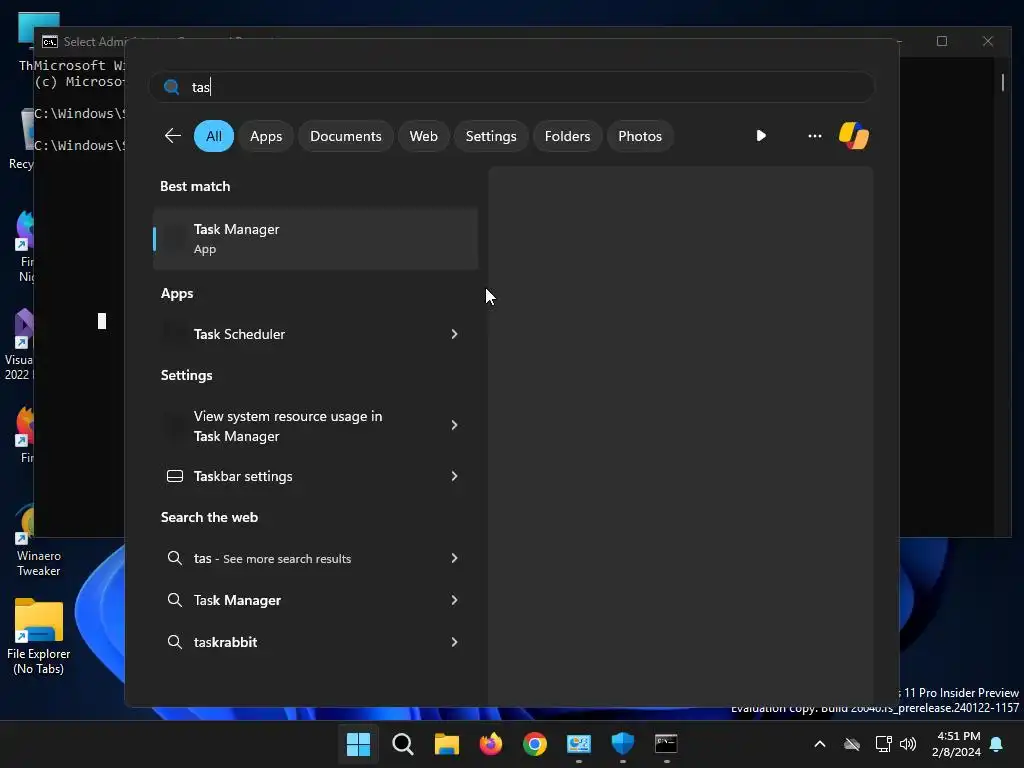Launch Firefox from the taskbar
Viewport: 1024px width, 768px height.
click(x=490, y=744)
